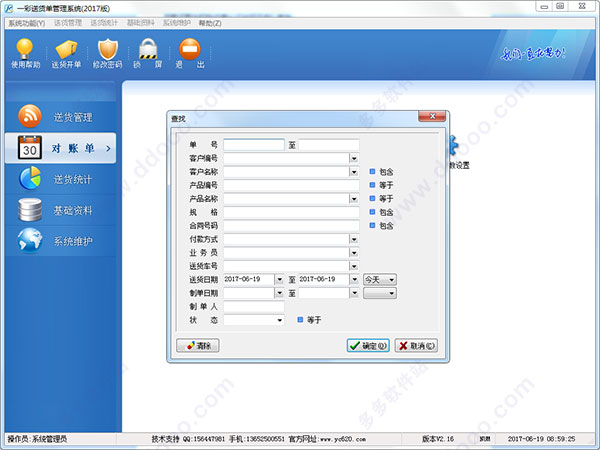600x450 pixels.
Task: Expand the 送货车号 dropdown
Action: [354, 266]
